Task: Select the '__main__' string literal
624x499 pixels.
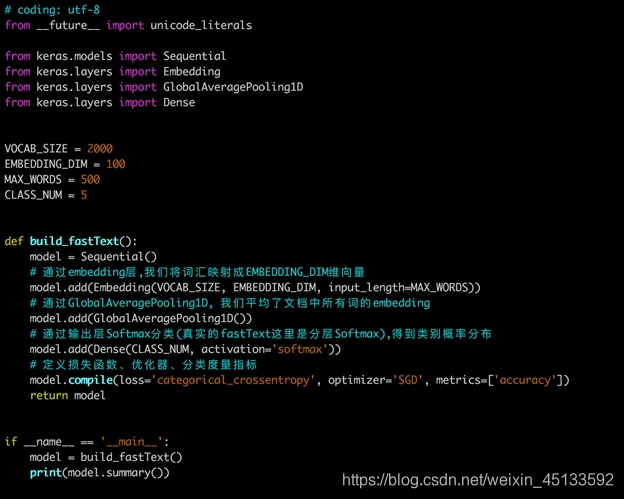Action: [x=131, y=442]
